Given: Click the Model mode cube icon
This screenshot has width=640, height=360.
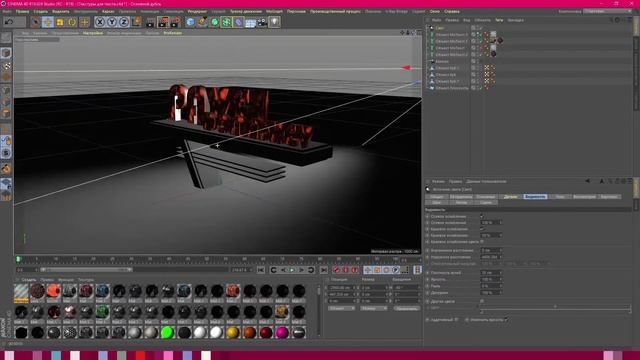Looking at the screenshot, I should point(6,53).
